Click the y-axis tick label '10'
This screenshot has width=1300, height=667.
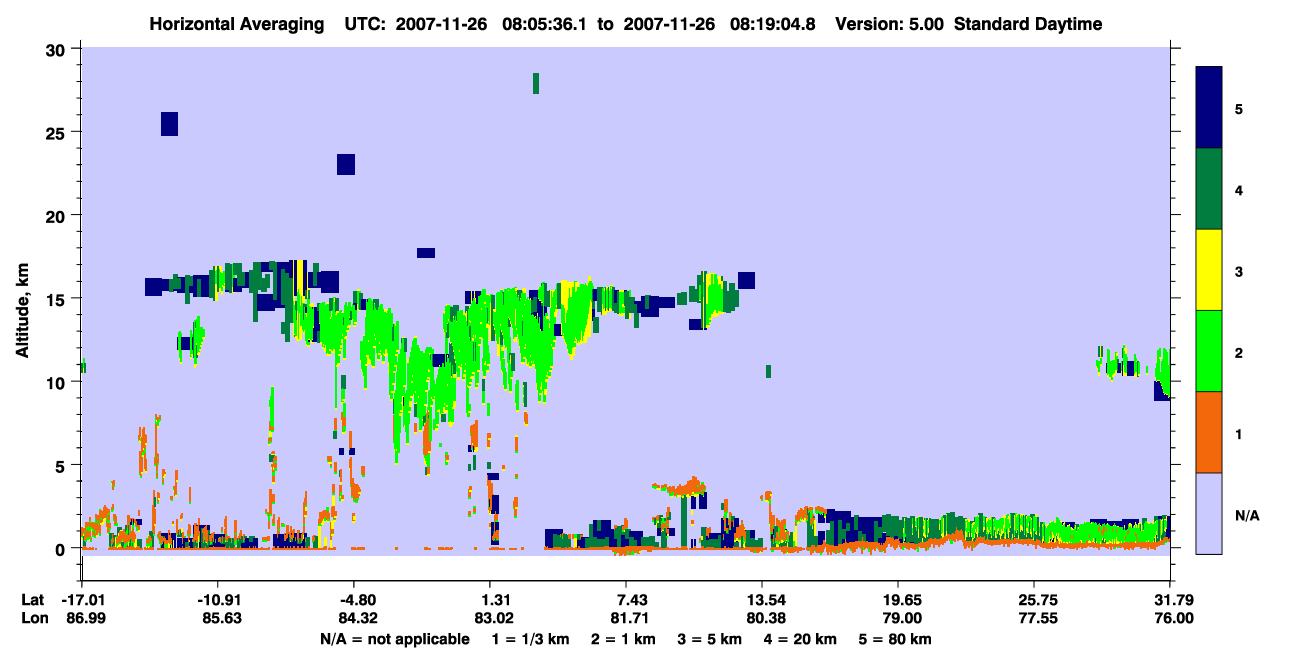57,382
